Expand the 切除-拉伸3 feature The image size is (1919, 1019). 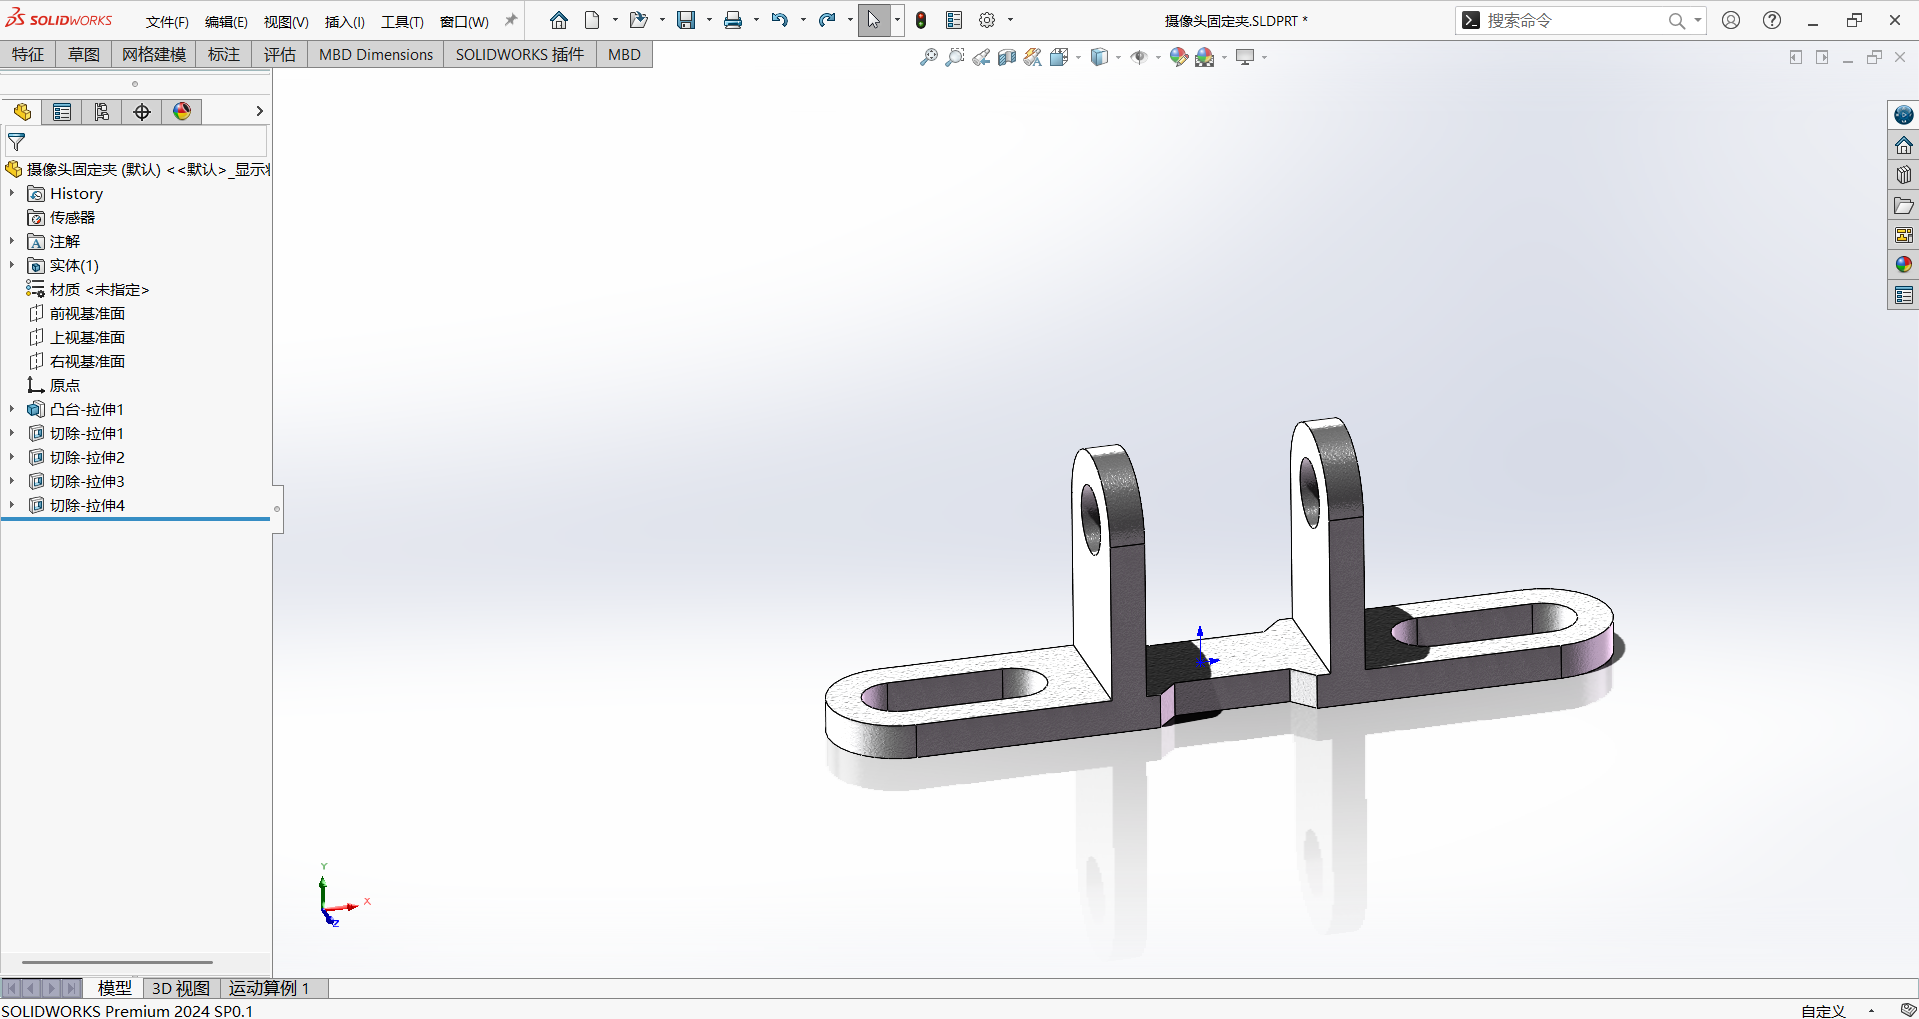coord(12,481)
